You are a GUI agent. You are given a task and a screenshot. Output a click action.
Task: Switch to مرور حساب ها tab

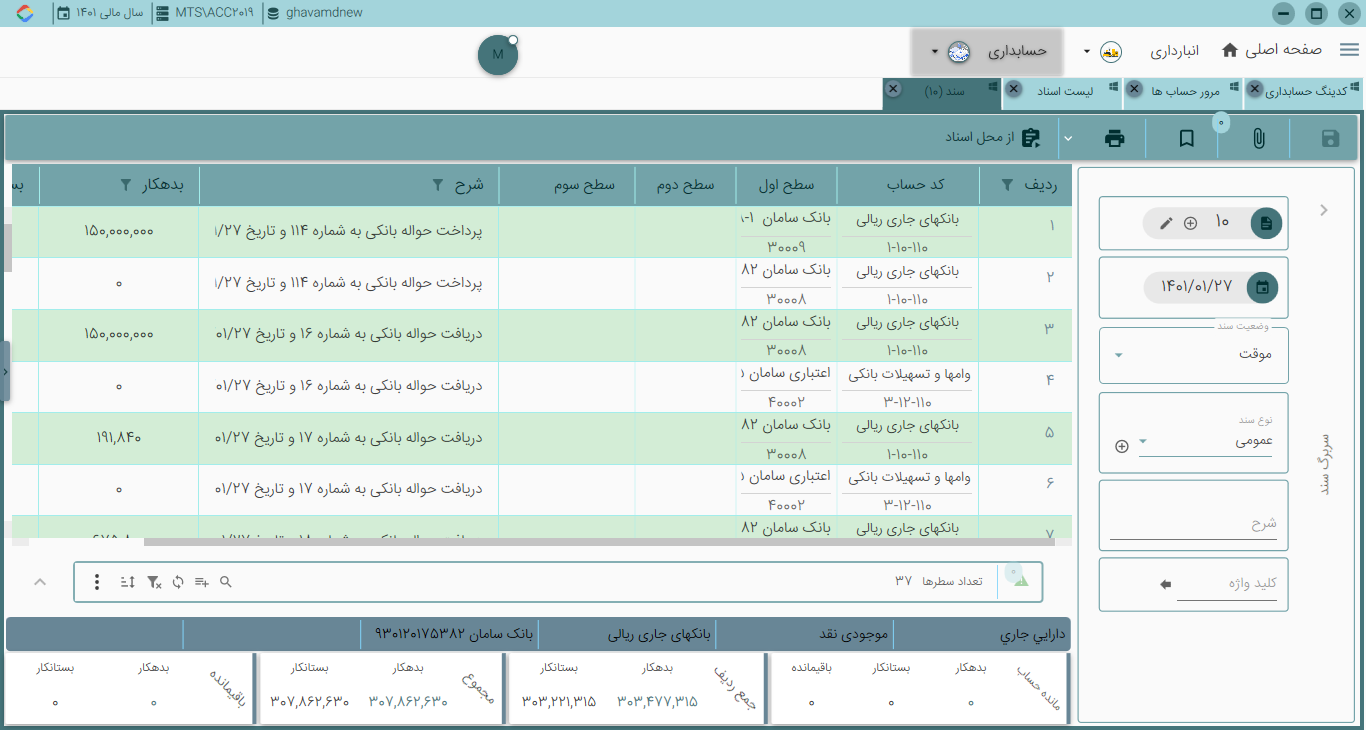tap(1184, 92)
